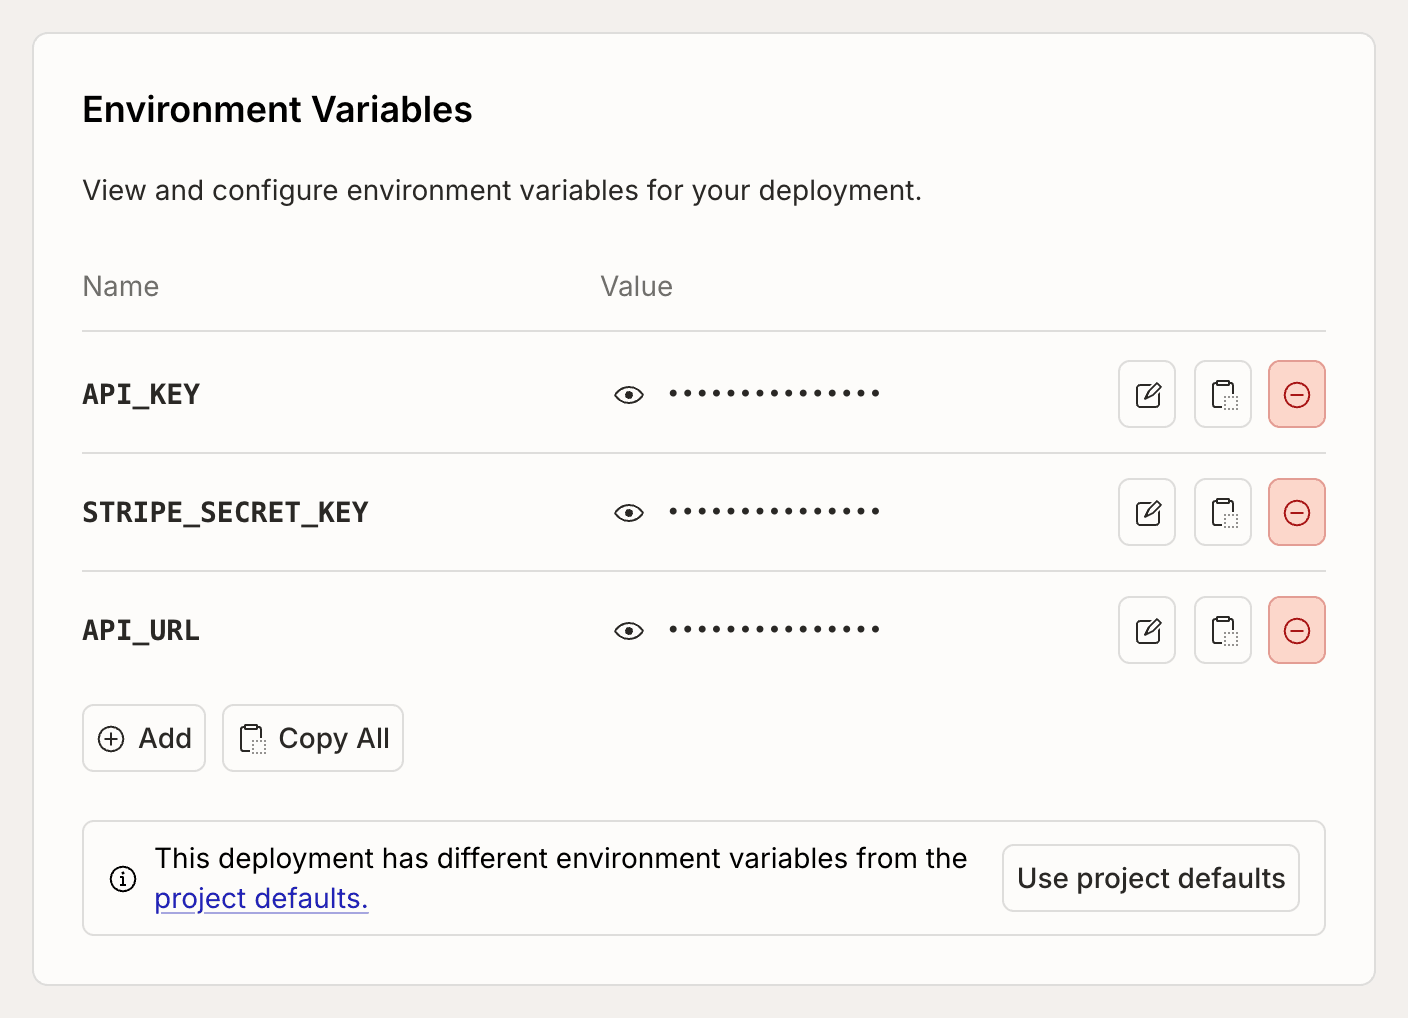
Task: Delete the STRIPE_SECRET_KEY variable
Action: pos(1297,512)
